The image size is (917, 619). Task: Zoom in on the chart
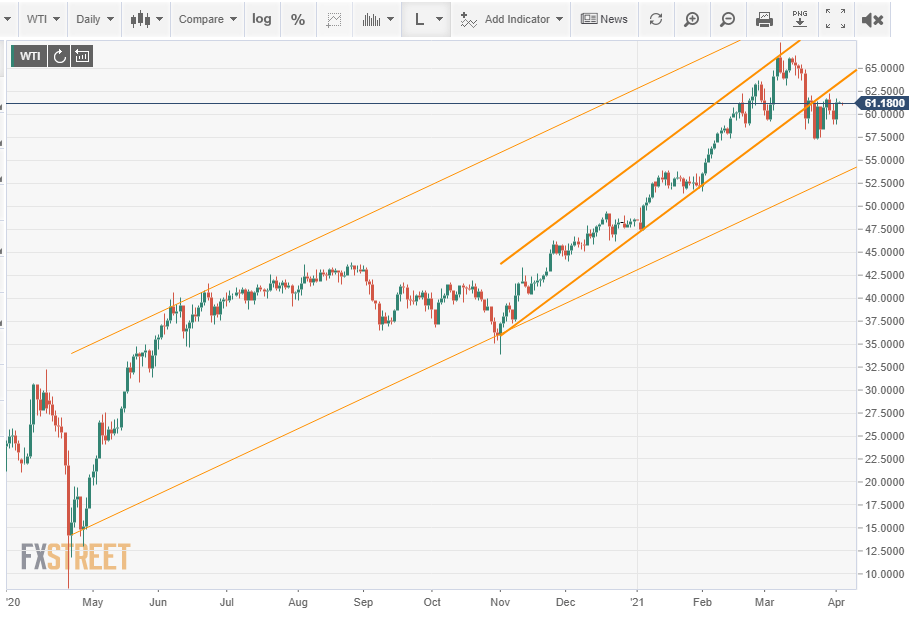click(692, 19)
